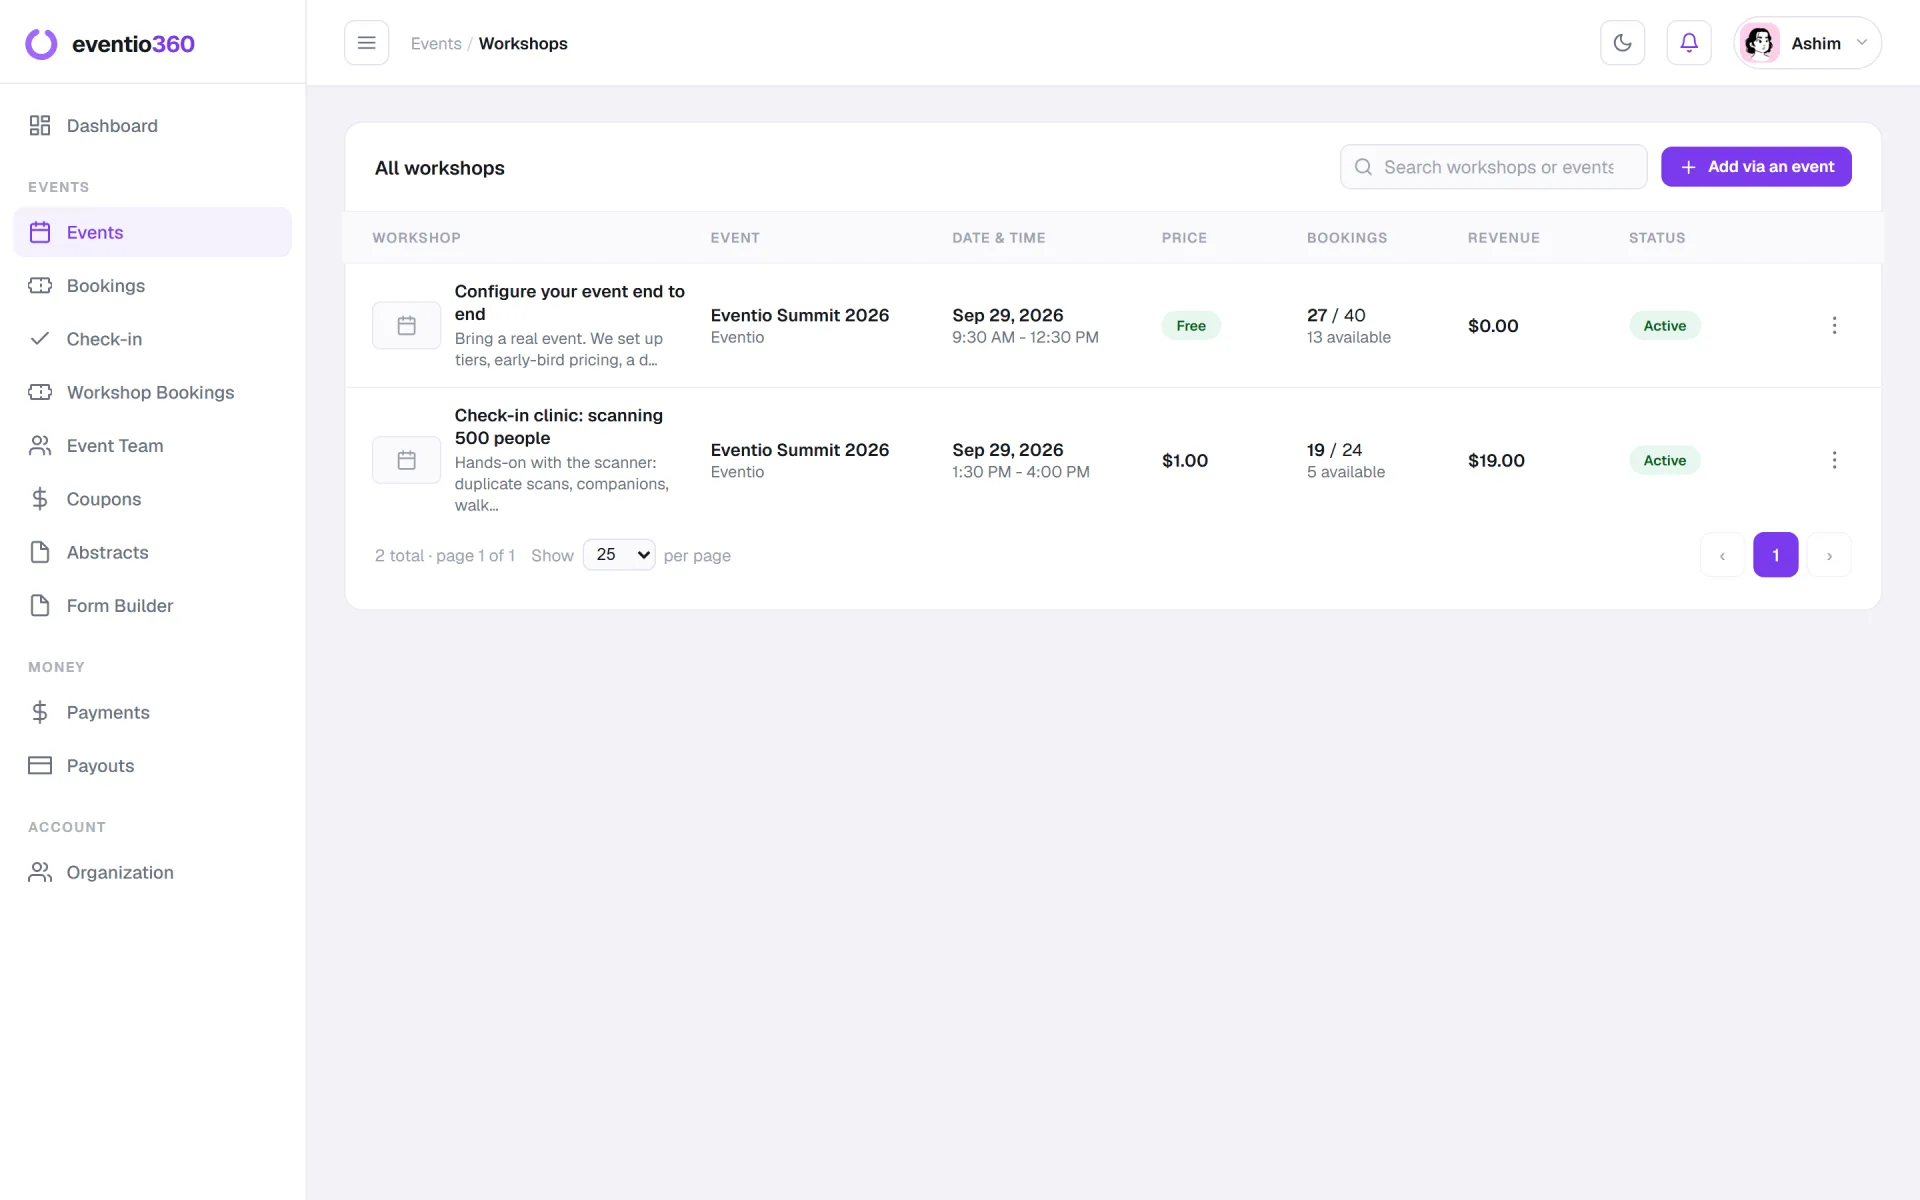
Task: Click the title Configure your event end to end
Action: (570, 302)
